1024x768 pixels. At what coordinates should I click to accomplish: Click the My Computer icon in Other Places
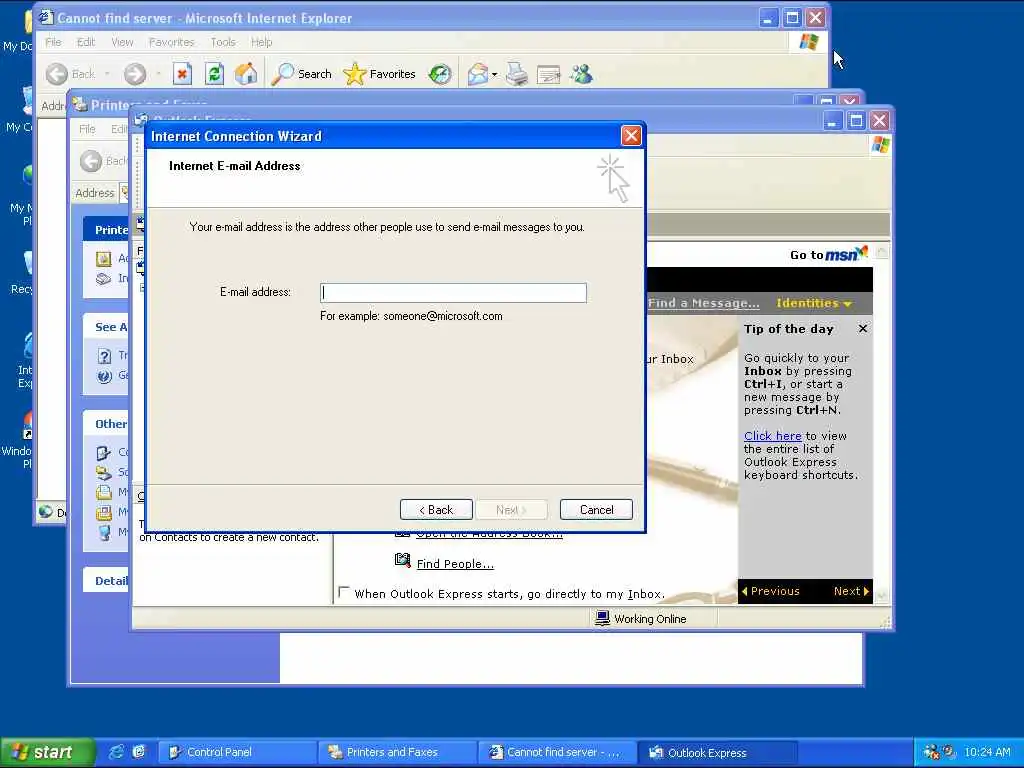coord(104,532)
